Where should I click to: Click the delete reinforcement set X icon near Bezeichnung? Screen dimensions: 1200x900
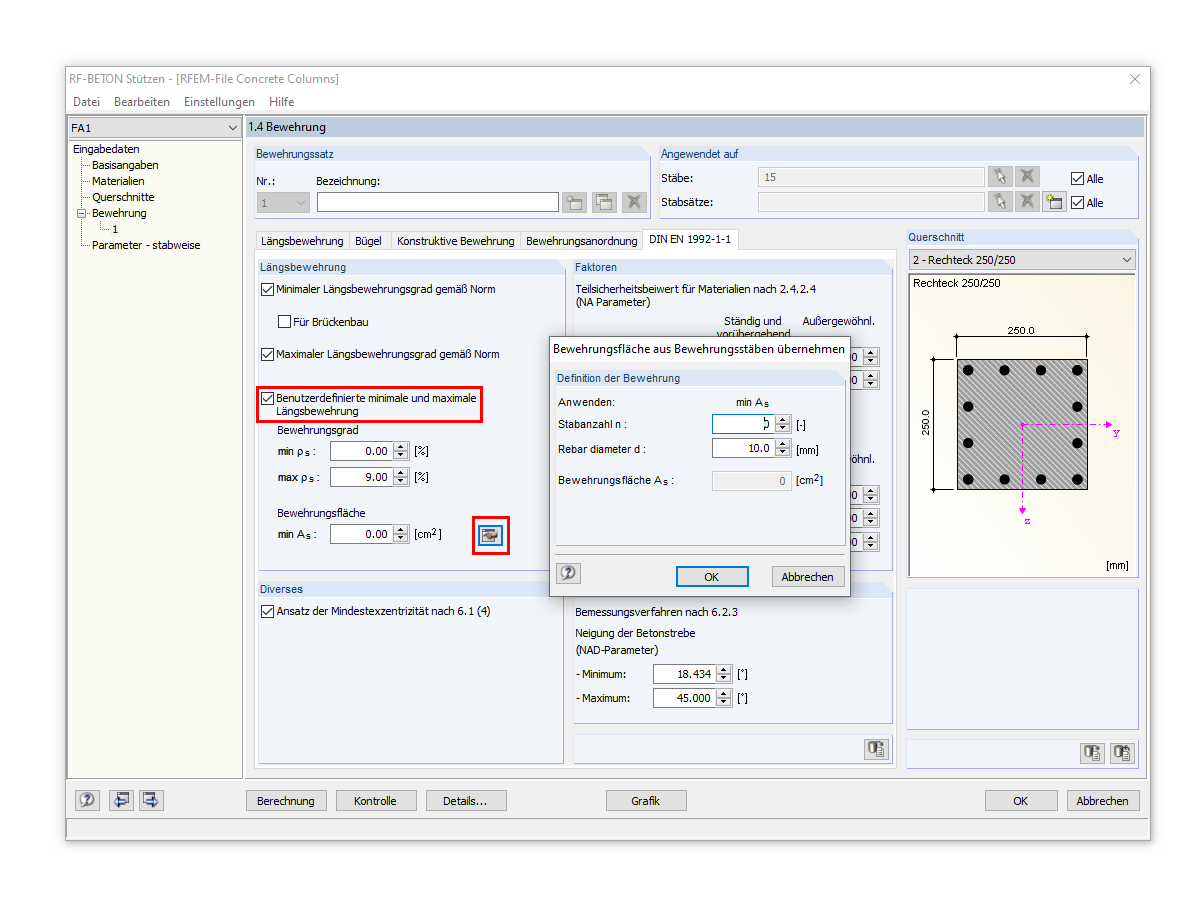pyautogui.click(x=634, y=202)
